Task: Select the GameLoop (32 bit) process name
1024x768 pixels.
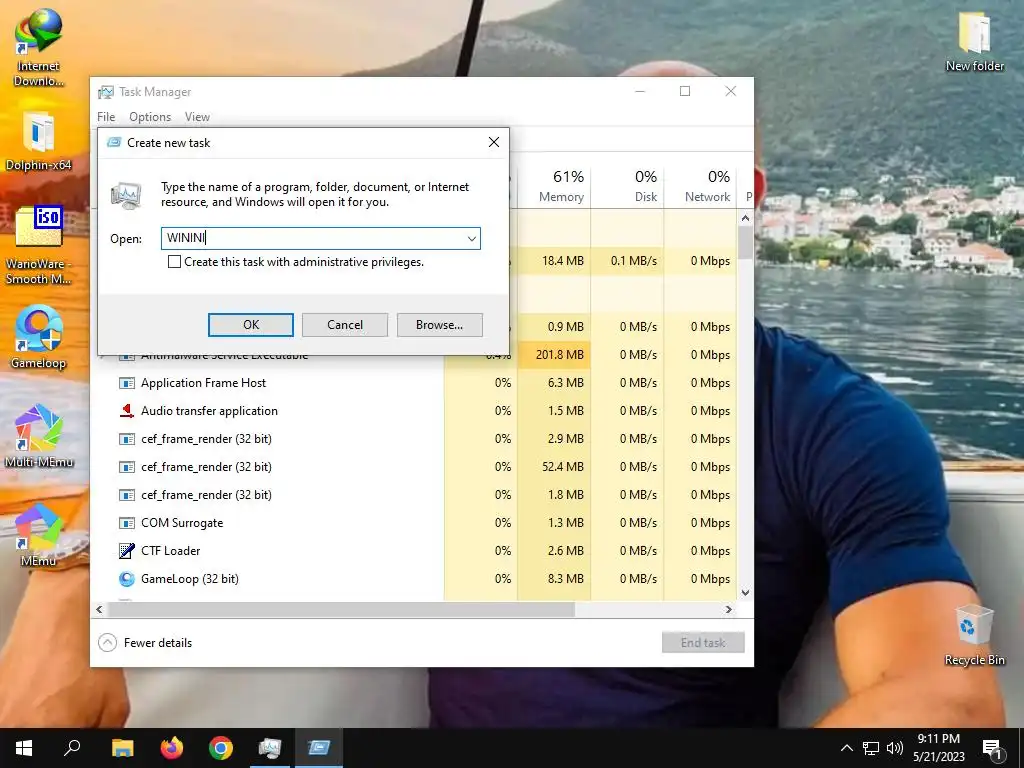Action: (190, 579)
